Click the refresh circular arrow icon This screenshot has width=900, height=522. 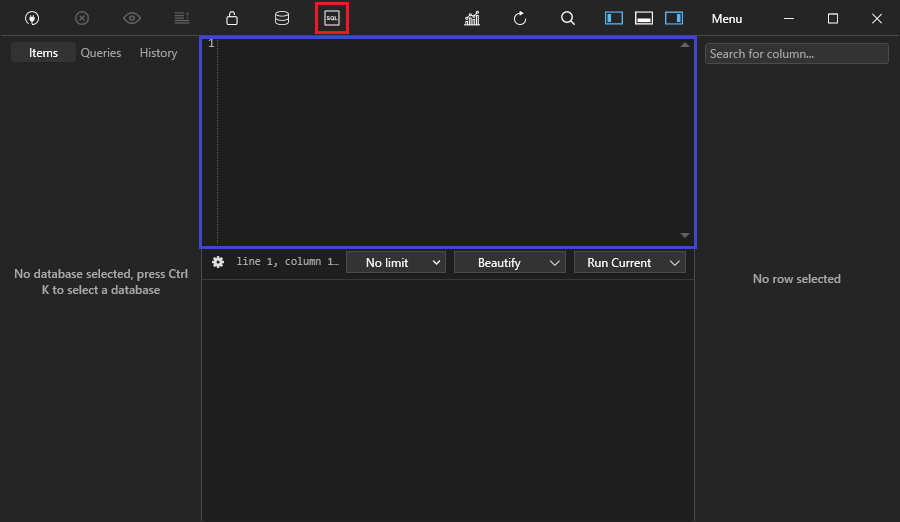click(x=520, y=18)
